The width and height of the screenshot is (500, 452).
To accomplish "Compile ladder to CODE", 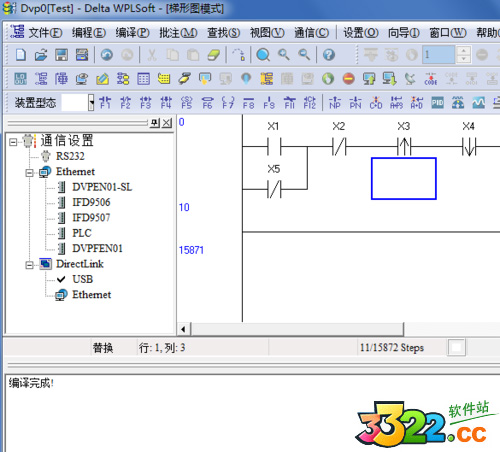I will [431, 79].
